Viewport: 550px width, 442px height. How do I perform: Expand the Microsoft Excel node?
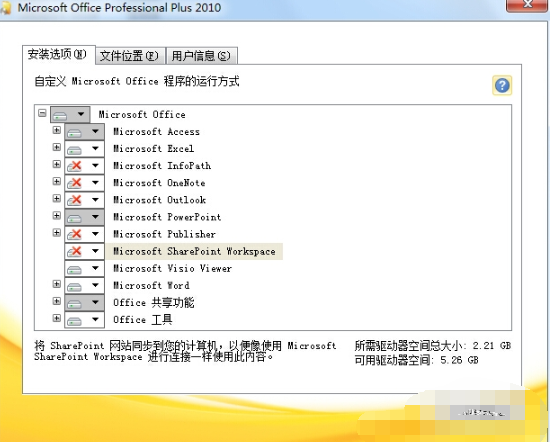[56, 147]
